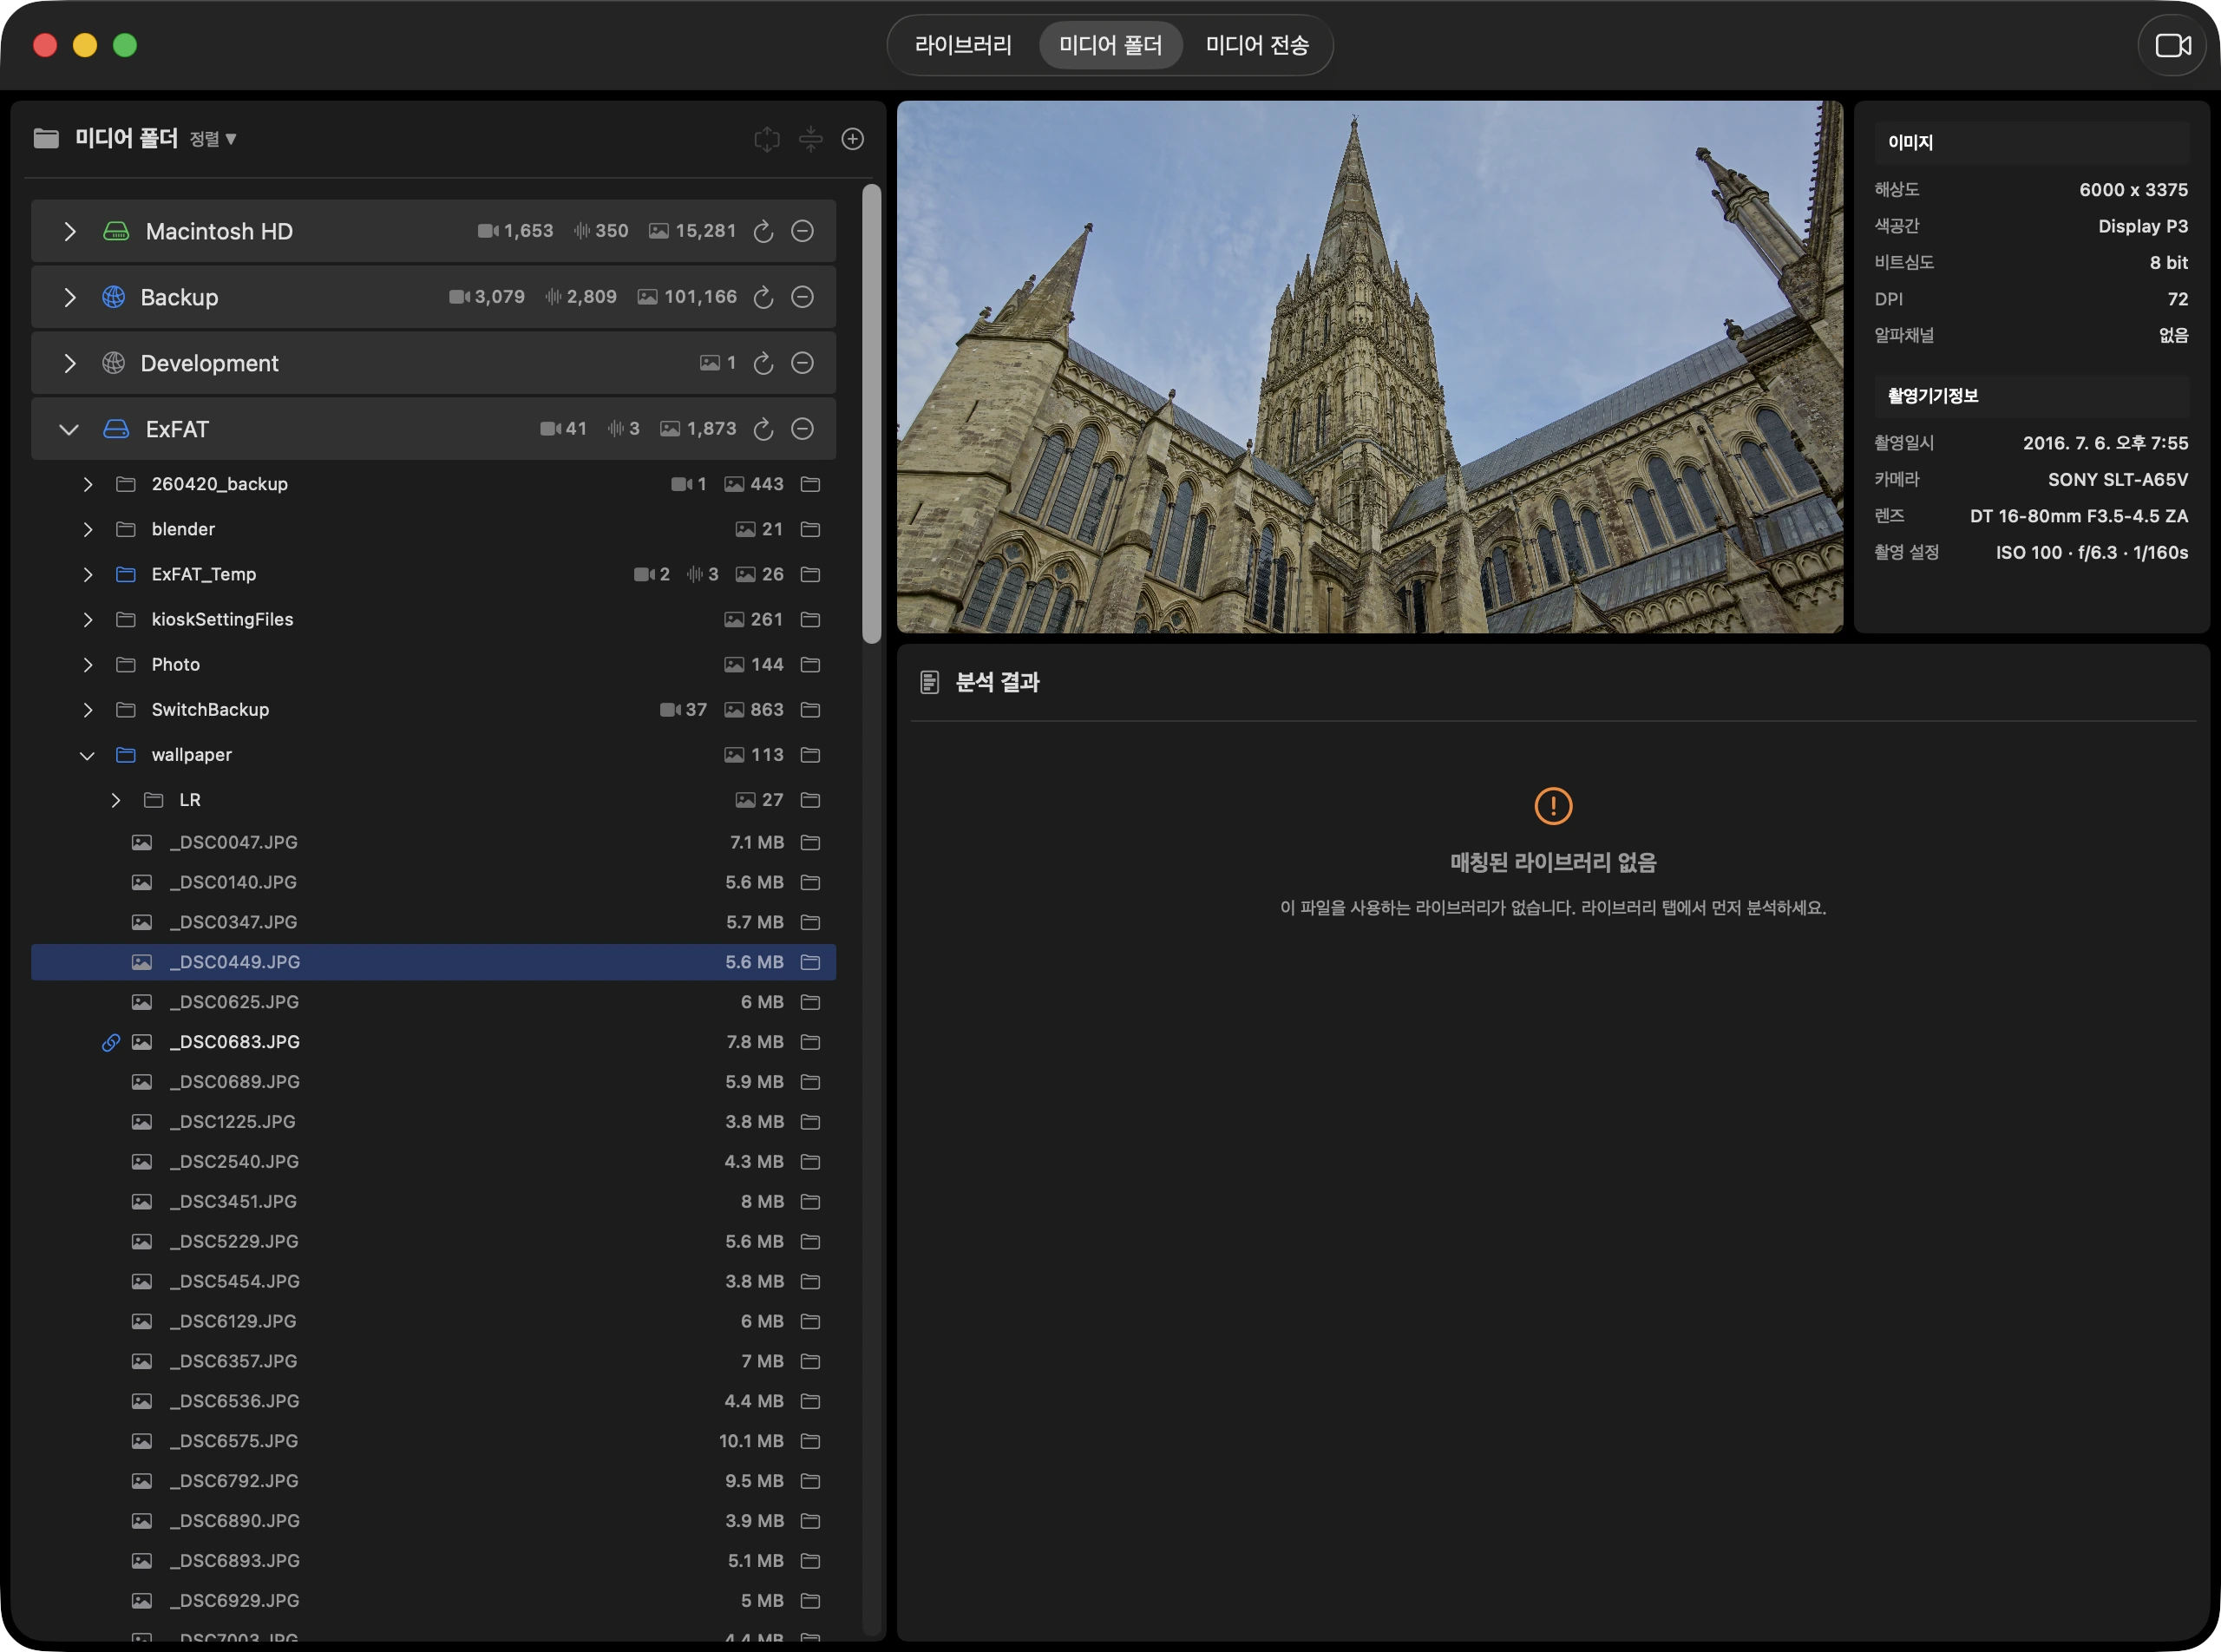Click the camera value SONY SLT-A65V
This screenshot has width=2221, height=1652.
2117,480
